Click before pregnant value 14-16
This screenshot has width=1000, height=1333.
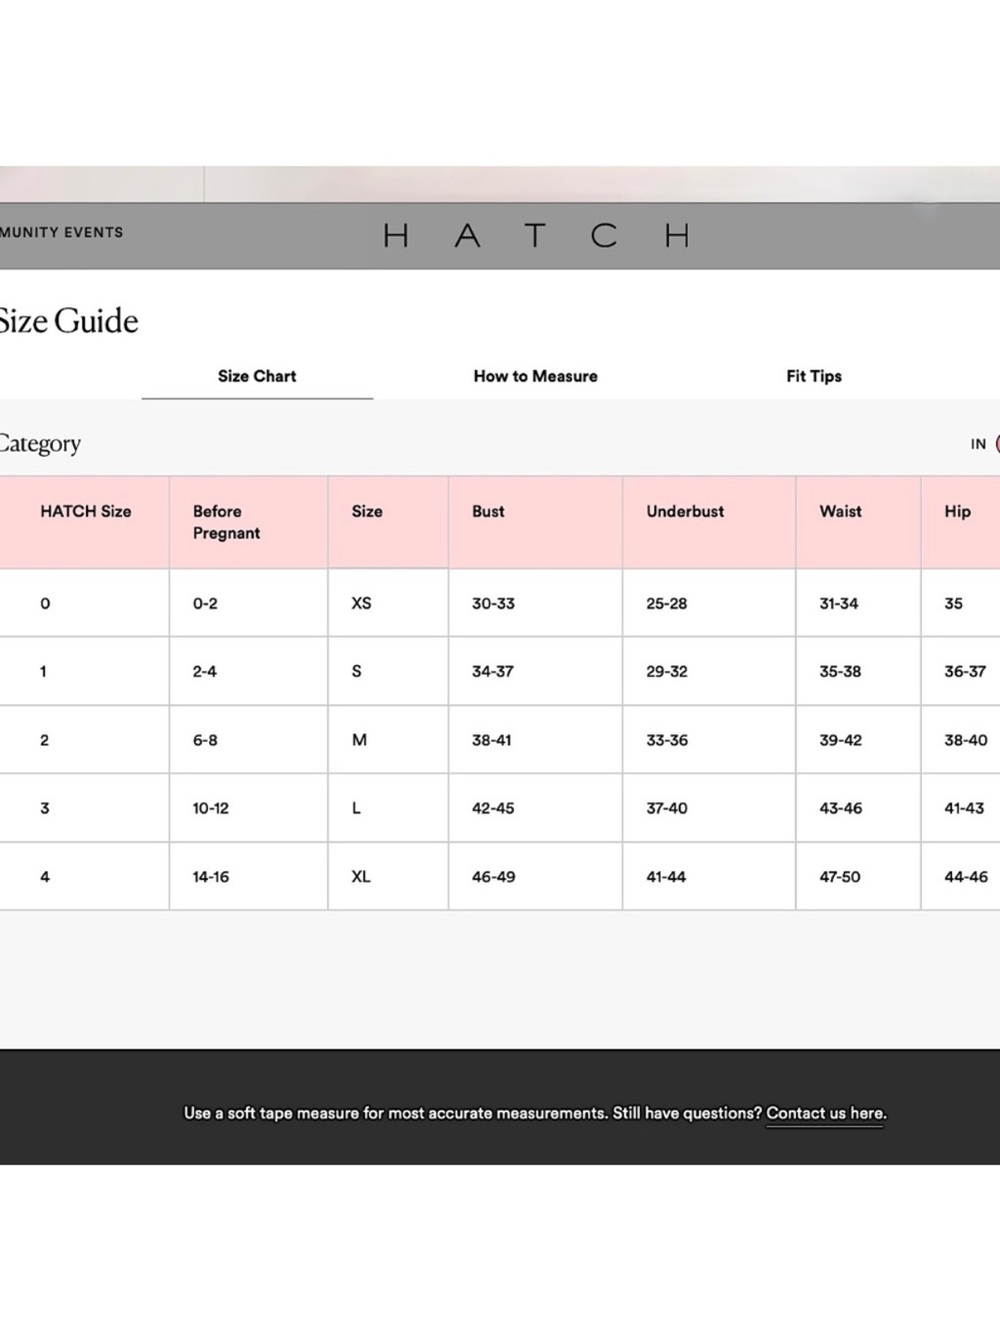[210, 876]
